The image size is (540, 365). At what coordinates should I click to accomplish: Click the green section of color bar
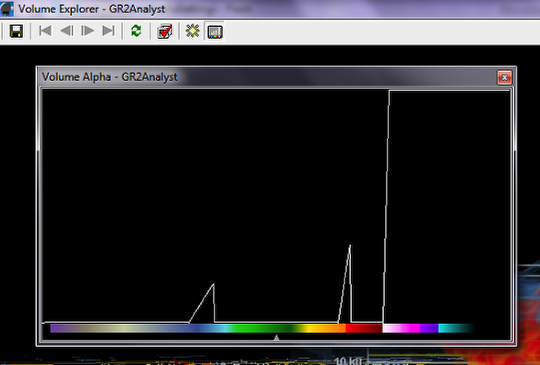click(x=263, y=328)
